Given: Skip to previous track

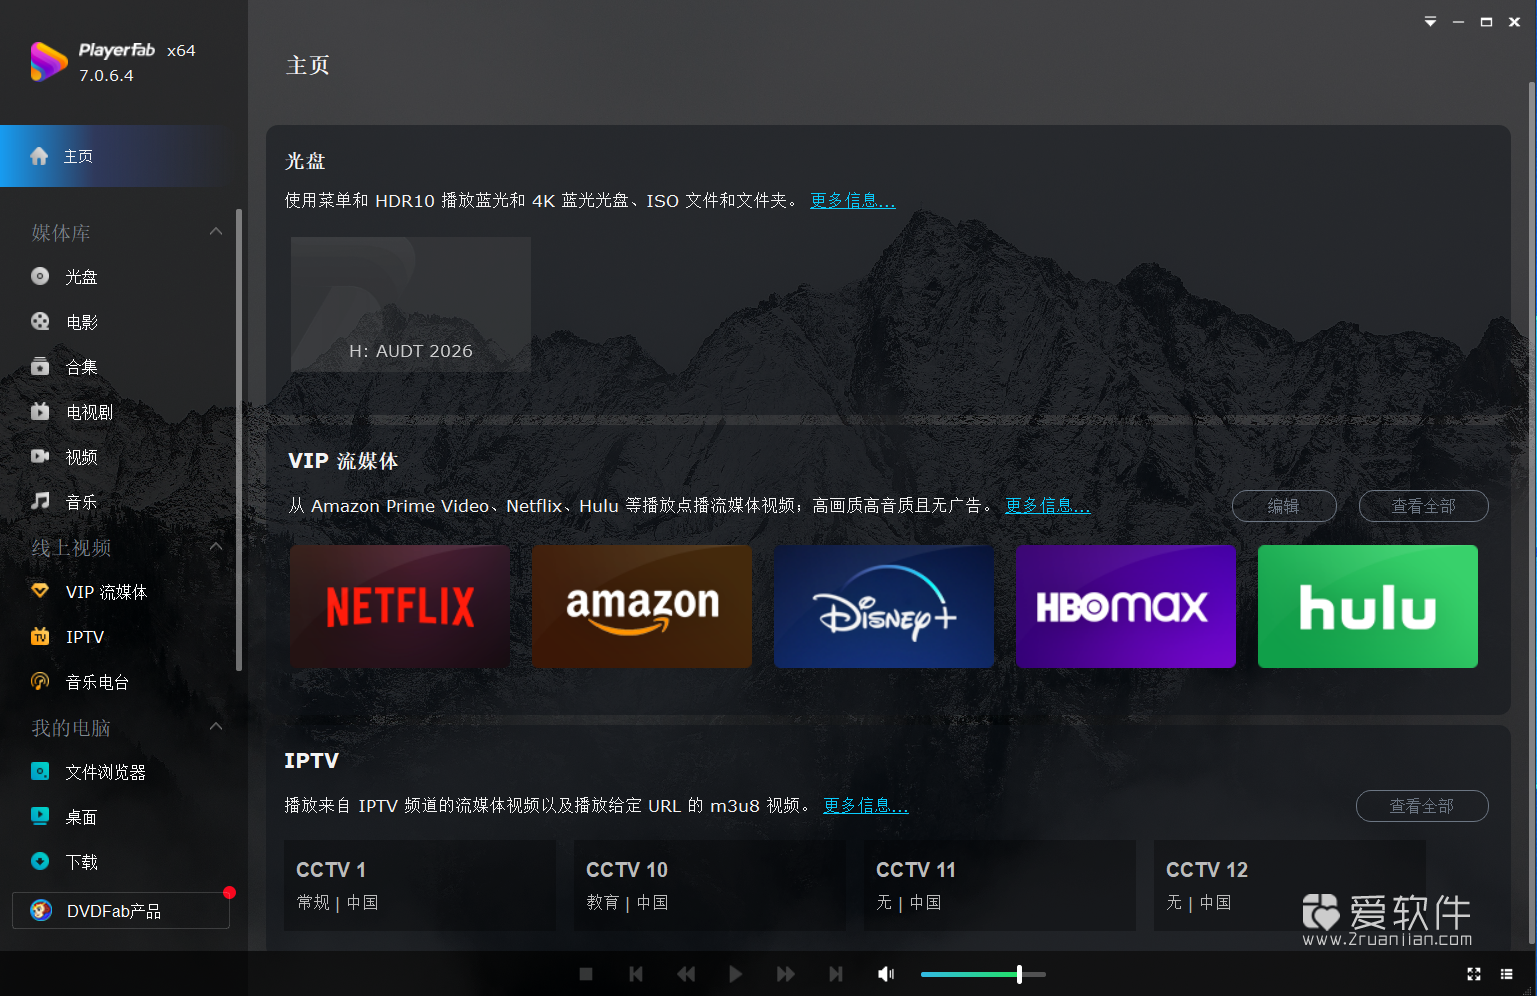Looking at the screenshot, I should click(636, 974).
